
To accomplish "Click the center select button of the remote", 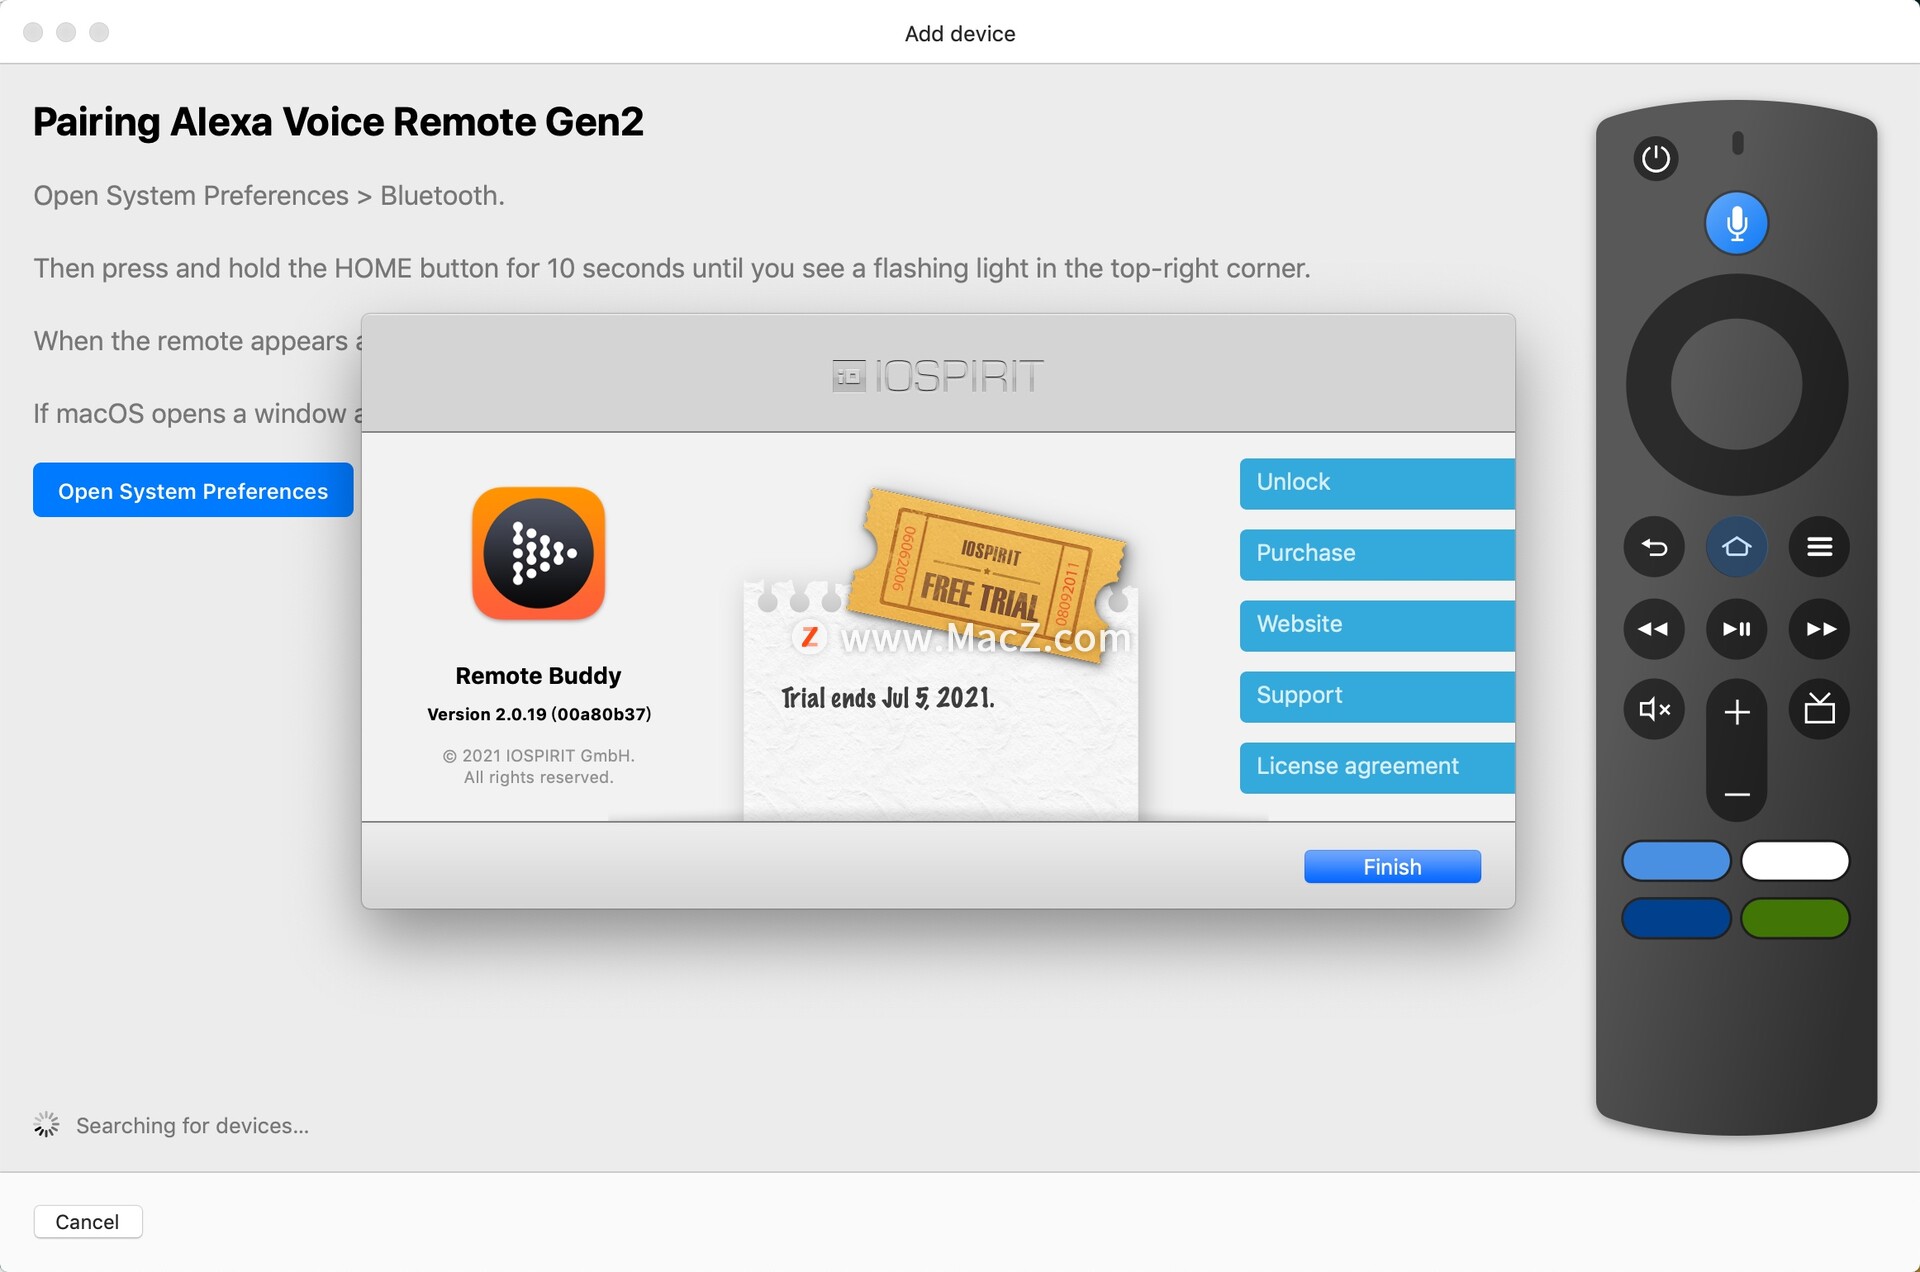I will tap(1736, 385).
